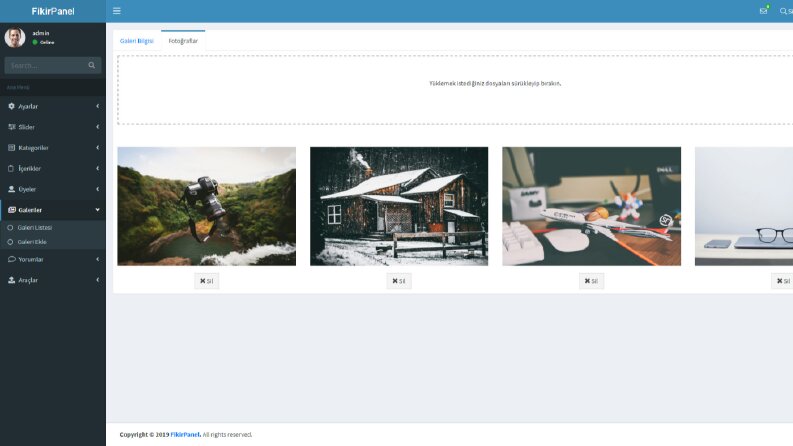The width and height of the screenshot is (793, 446).
Task: Click into the sidebar Search field
Action: [45, 65]
